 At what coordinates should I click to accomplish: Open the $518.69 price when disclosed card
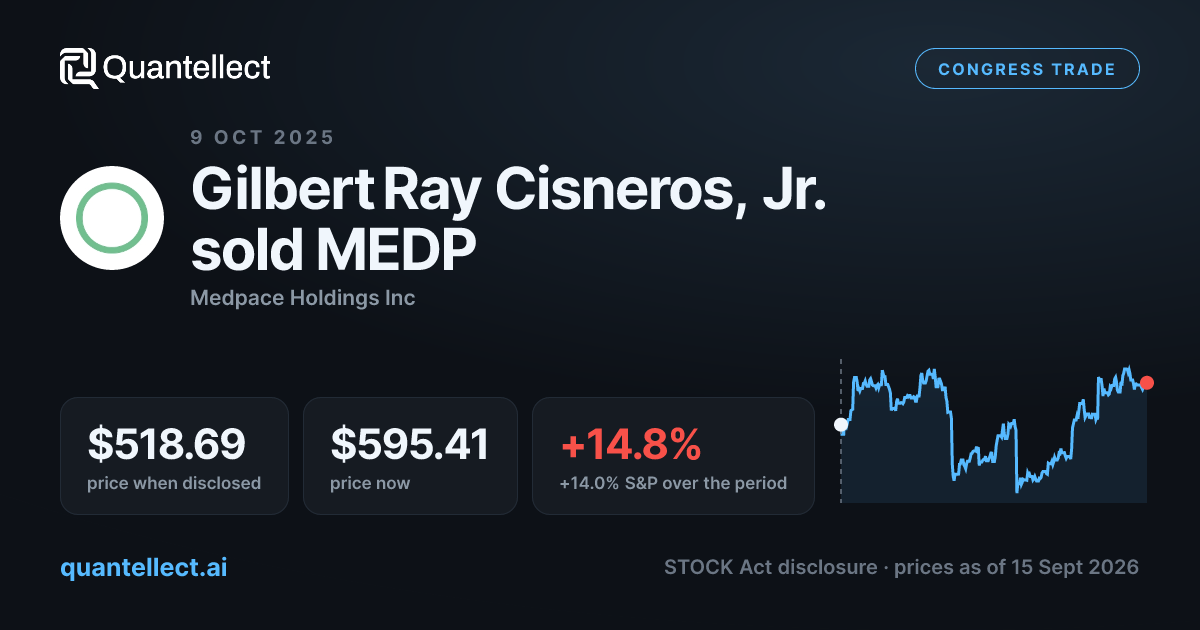click(174, 456)
